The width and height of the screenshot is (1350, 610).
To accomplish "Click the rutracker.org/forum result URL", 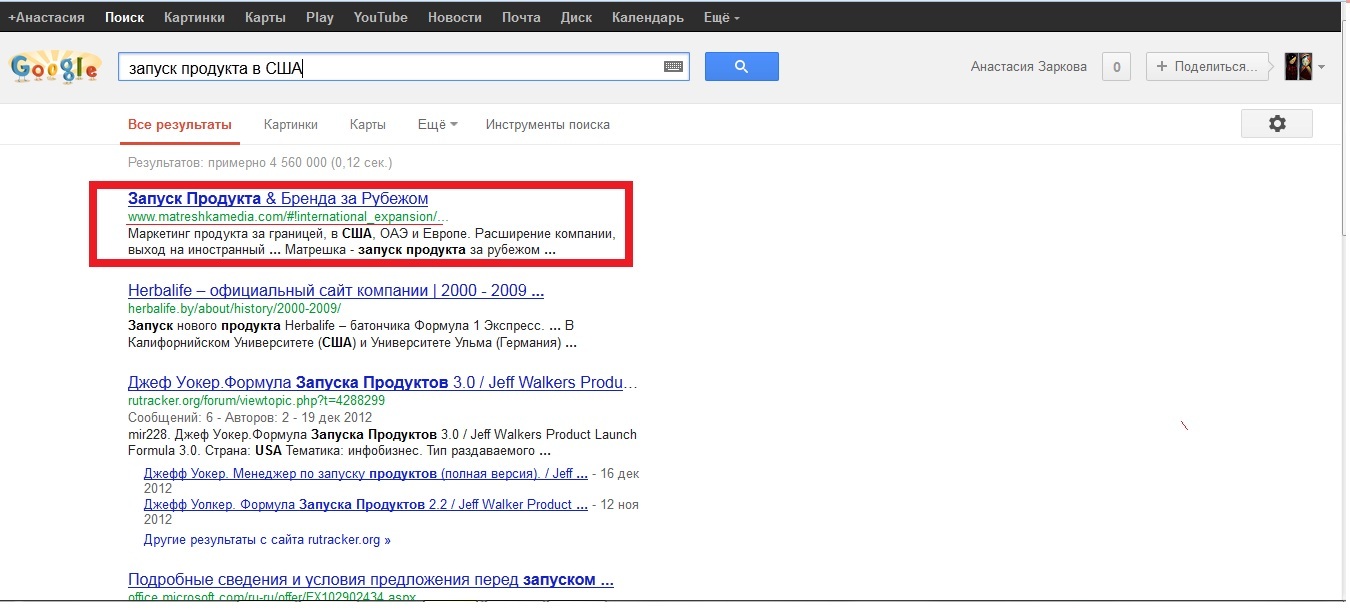I will click(256, 400).
